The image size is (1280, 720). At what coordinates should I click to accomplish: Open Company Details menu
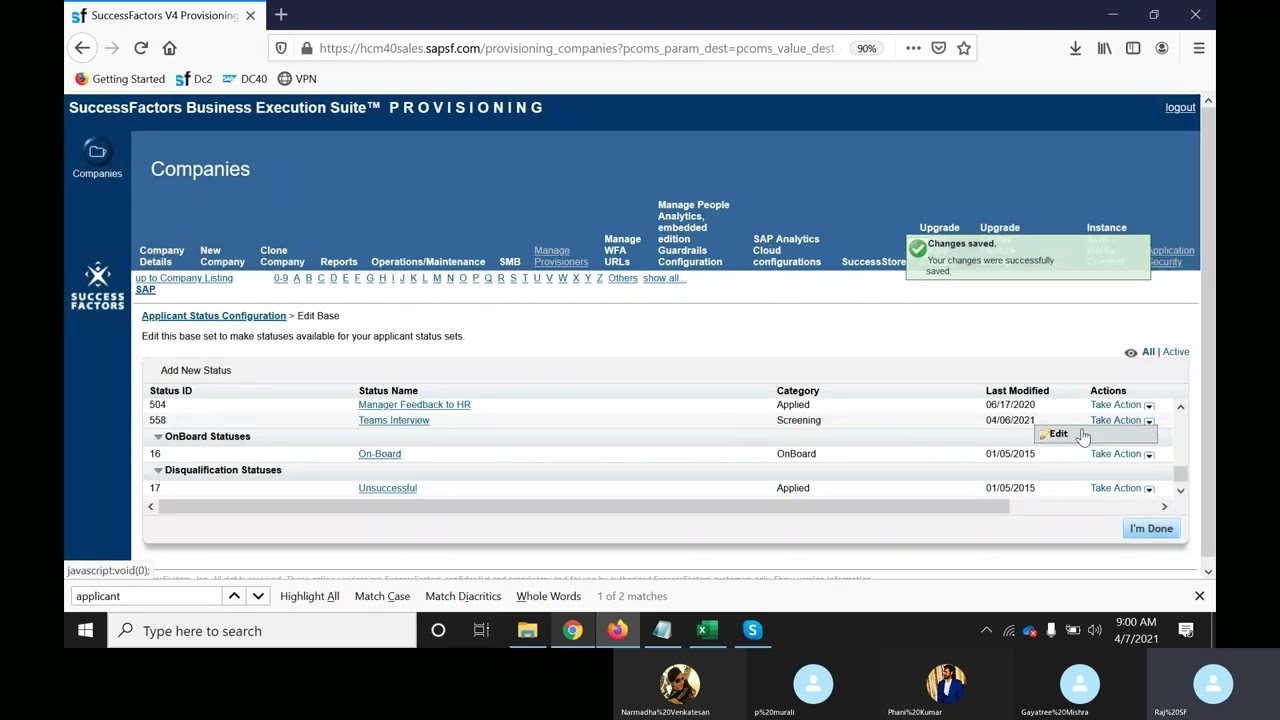(162, 256)
